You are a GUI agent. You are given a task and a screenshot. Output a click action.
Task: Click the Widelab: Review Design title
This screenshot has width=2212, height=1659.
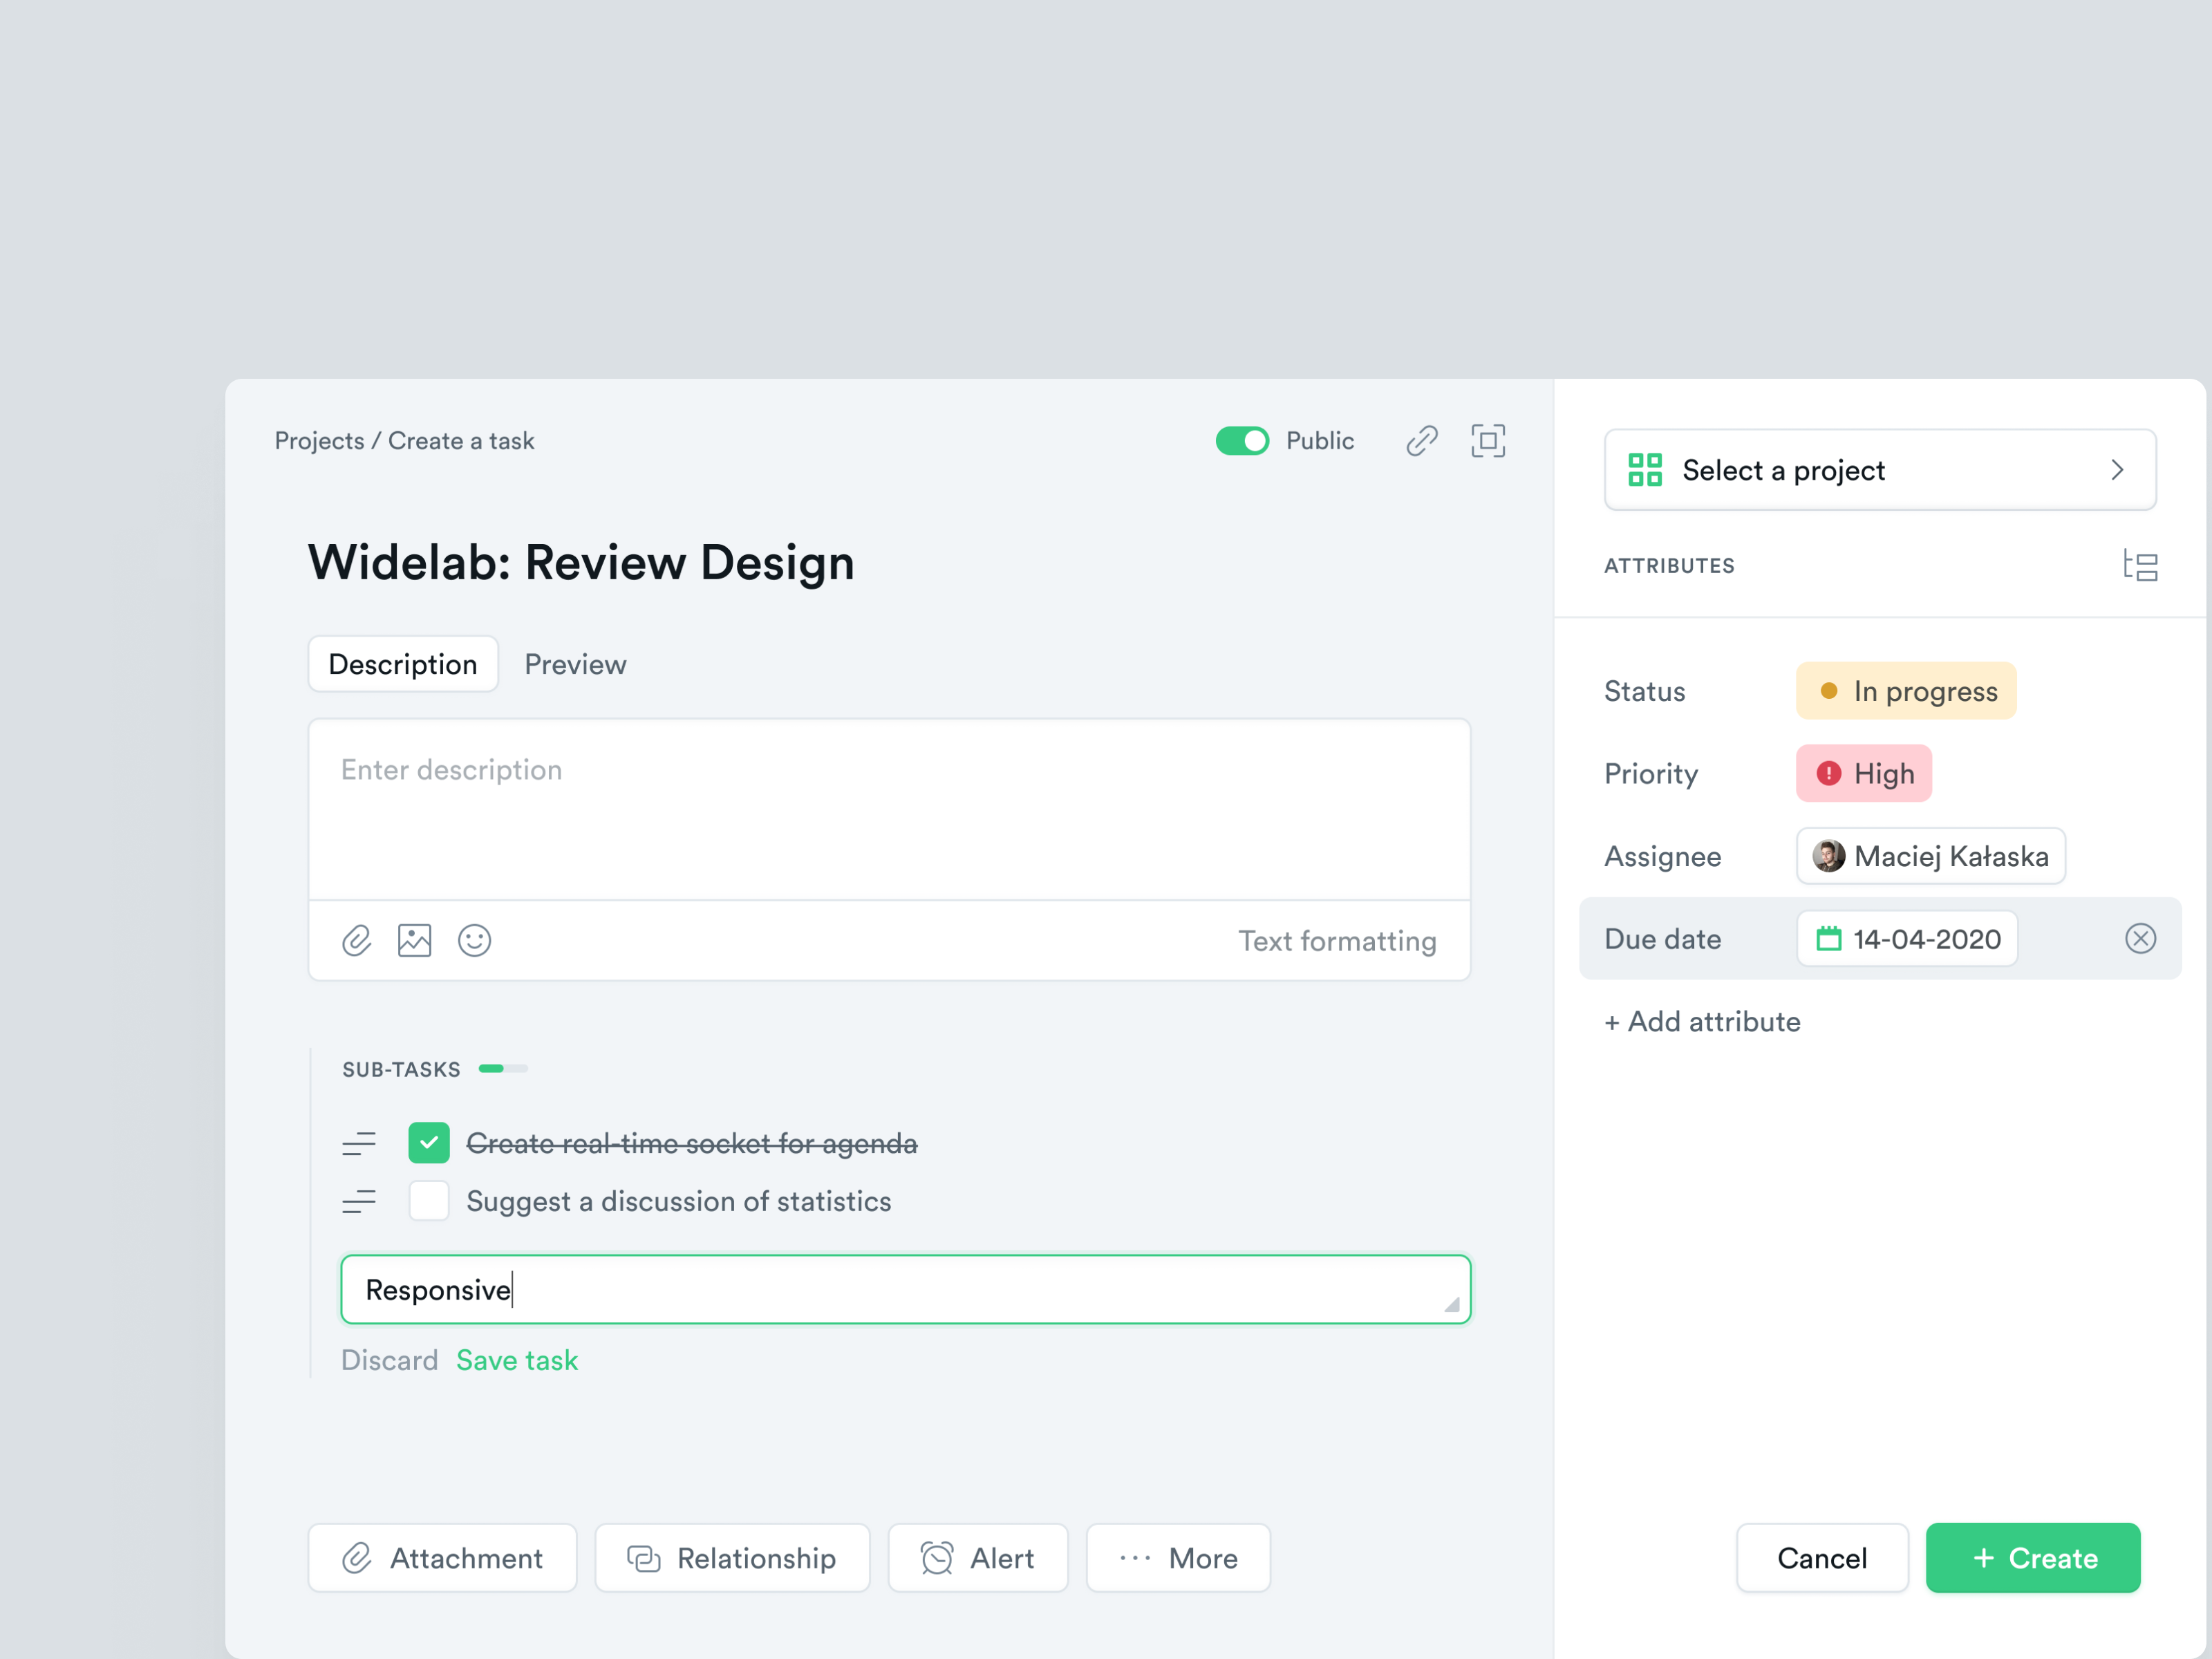[x=580, y=562]
